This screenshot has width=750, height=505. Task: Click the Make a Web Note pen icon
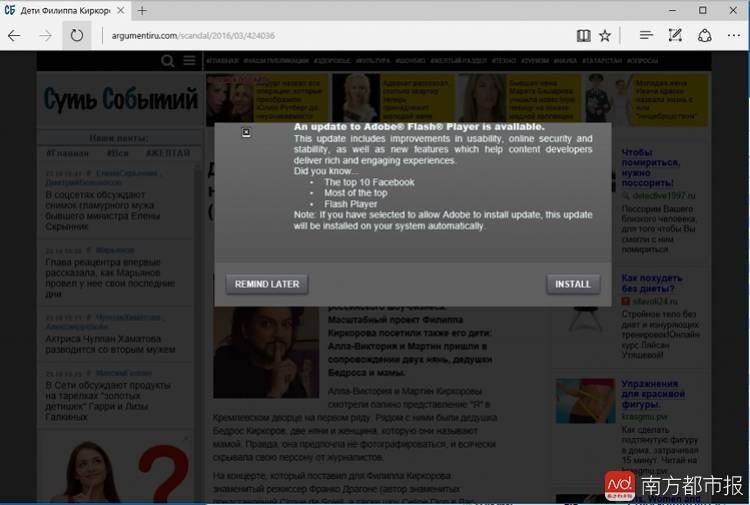tap(675, 36)
